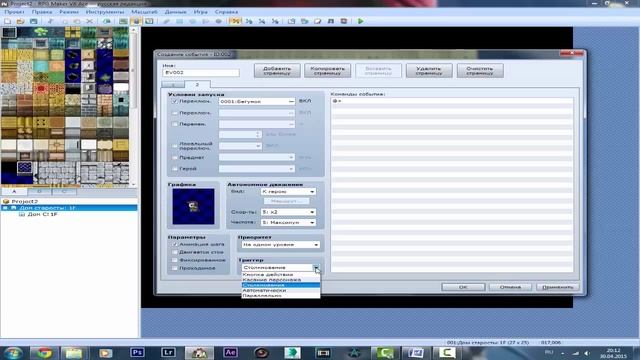The image size is (640, 360).
Task: Check the Герой condition checkbox
Action: pos(175,168)
